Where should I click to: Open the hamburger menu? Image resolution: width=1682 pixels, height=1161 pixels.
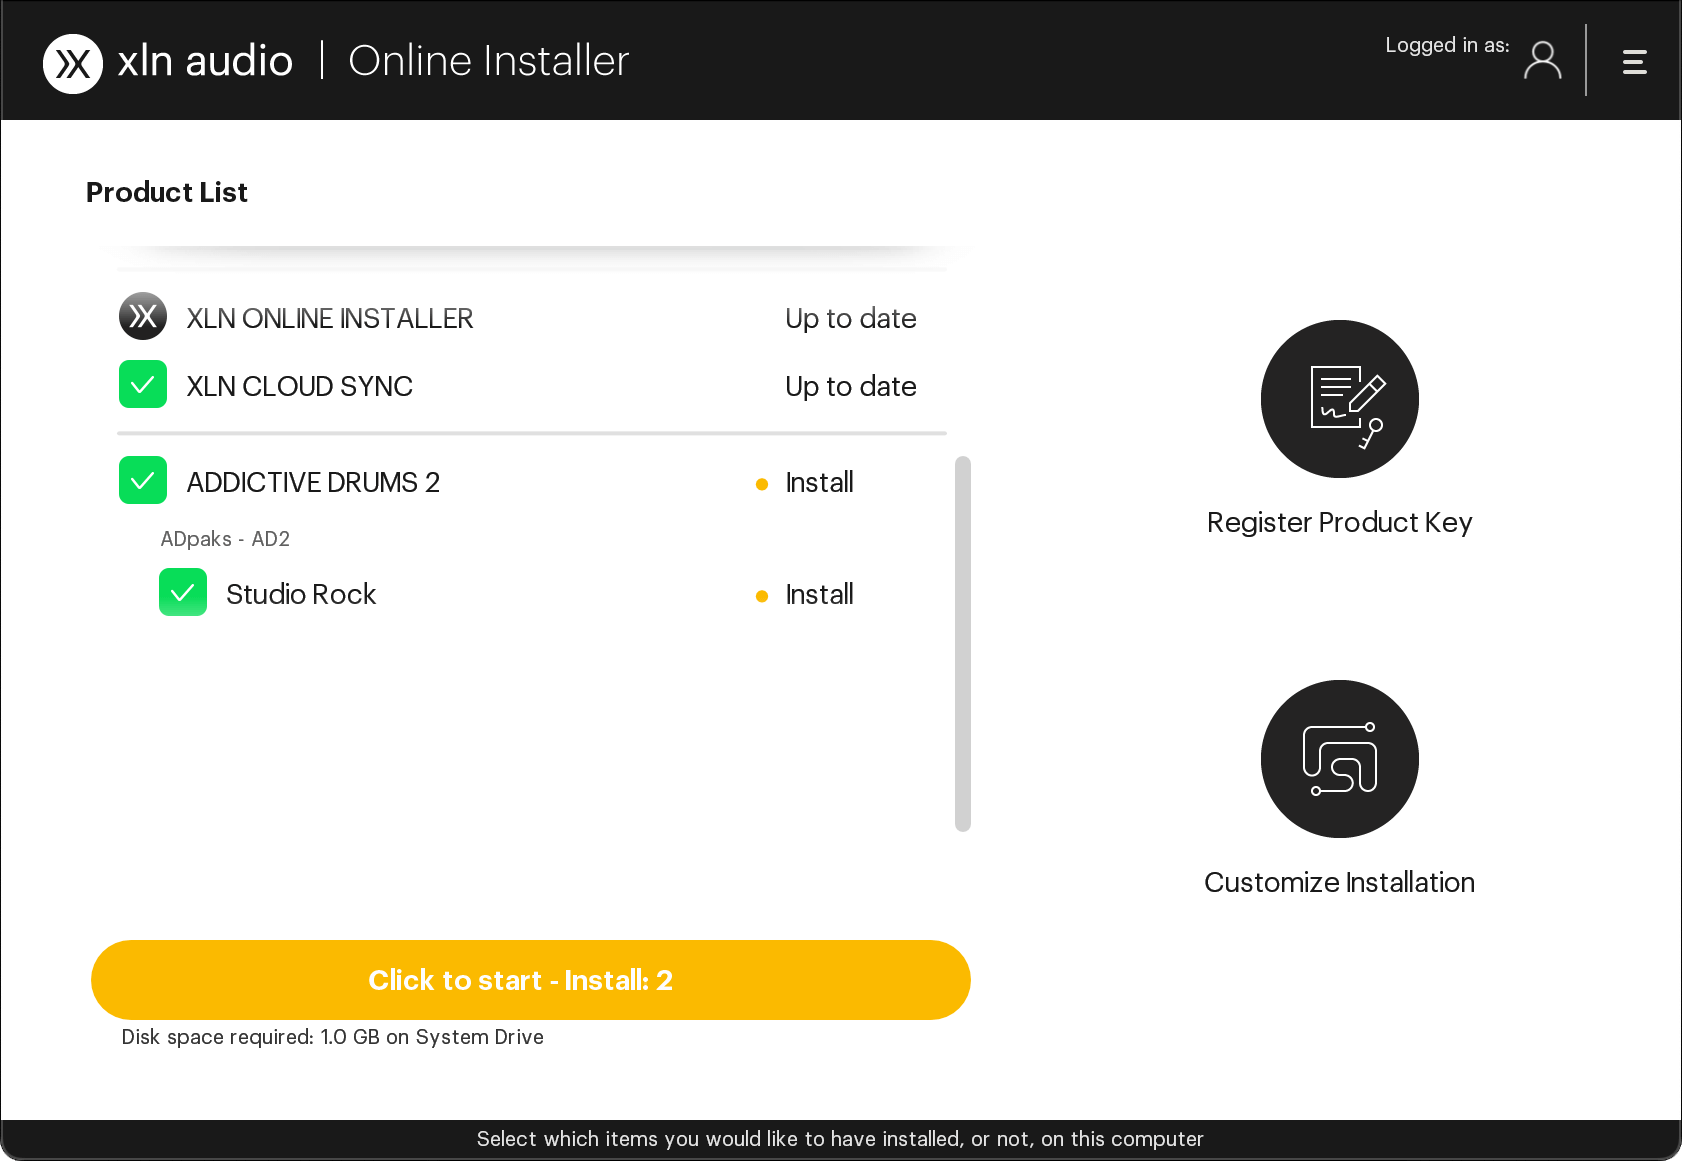coord(1634,62)
